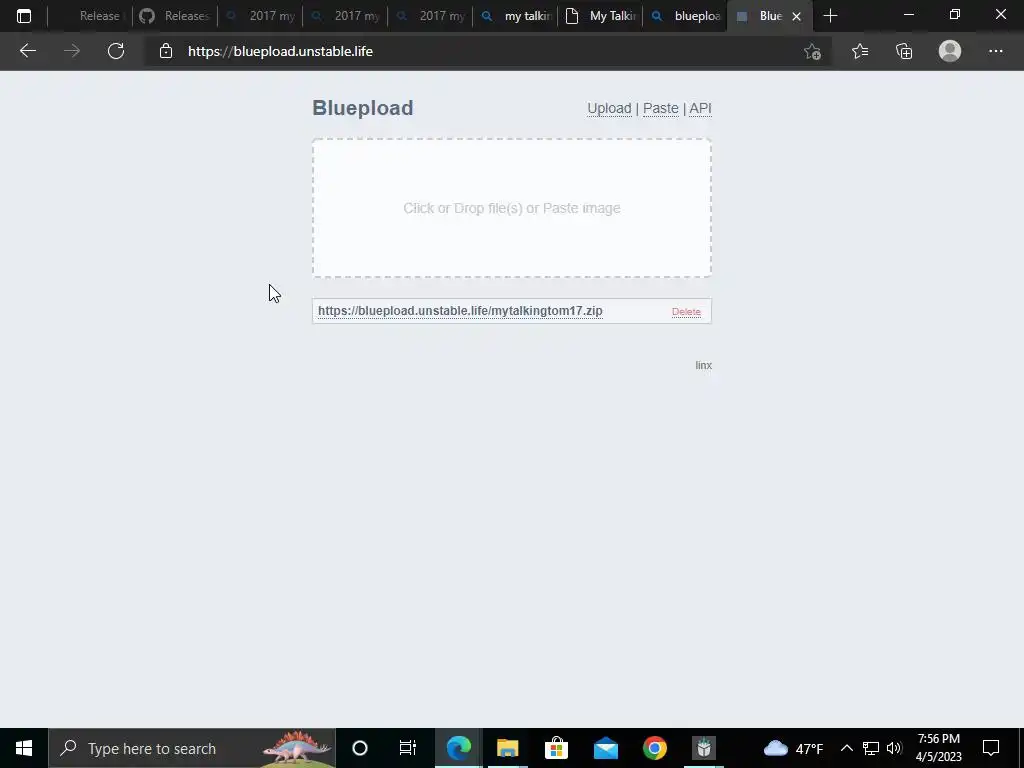This screenshot has height=768, width=1024.
Task: Reload the page with the refresh icon
Action: point(116,51)
